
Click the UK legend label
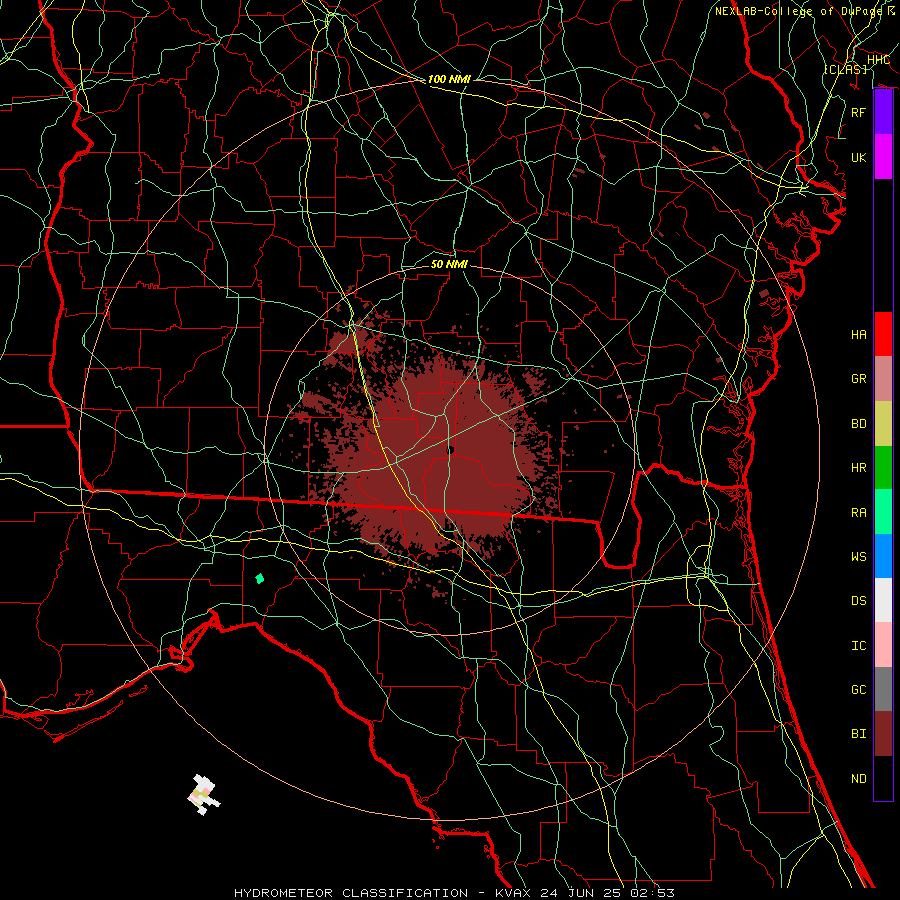click(859, 157)
